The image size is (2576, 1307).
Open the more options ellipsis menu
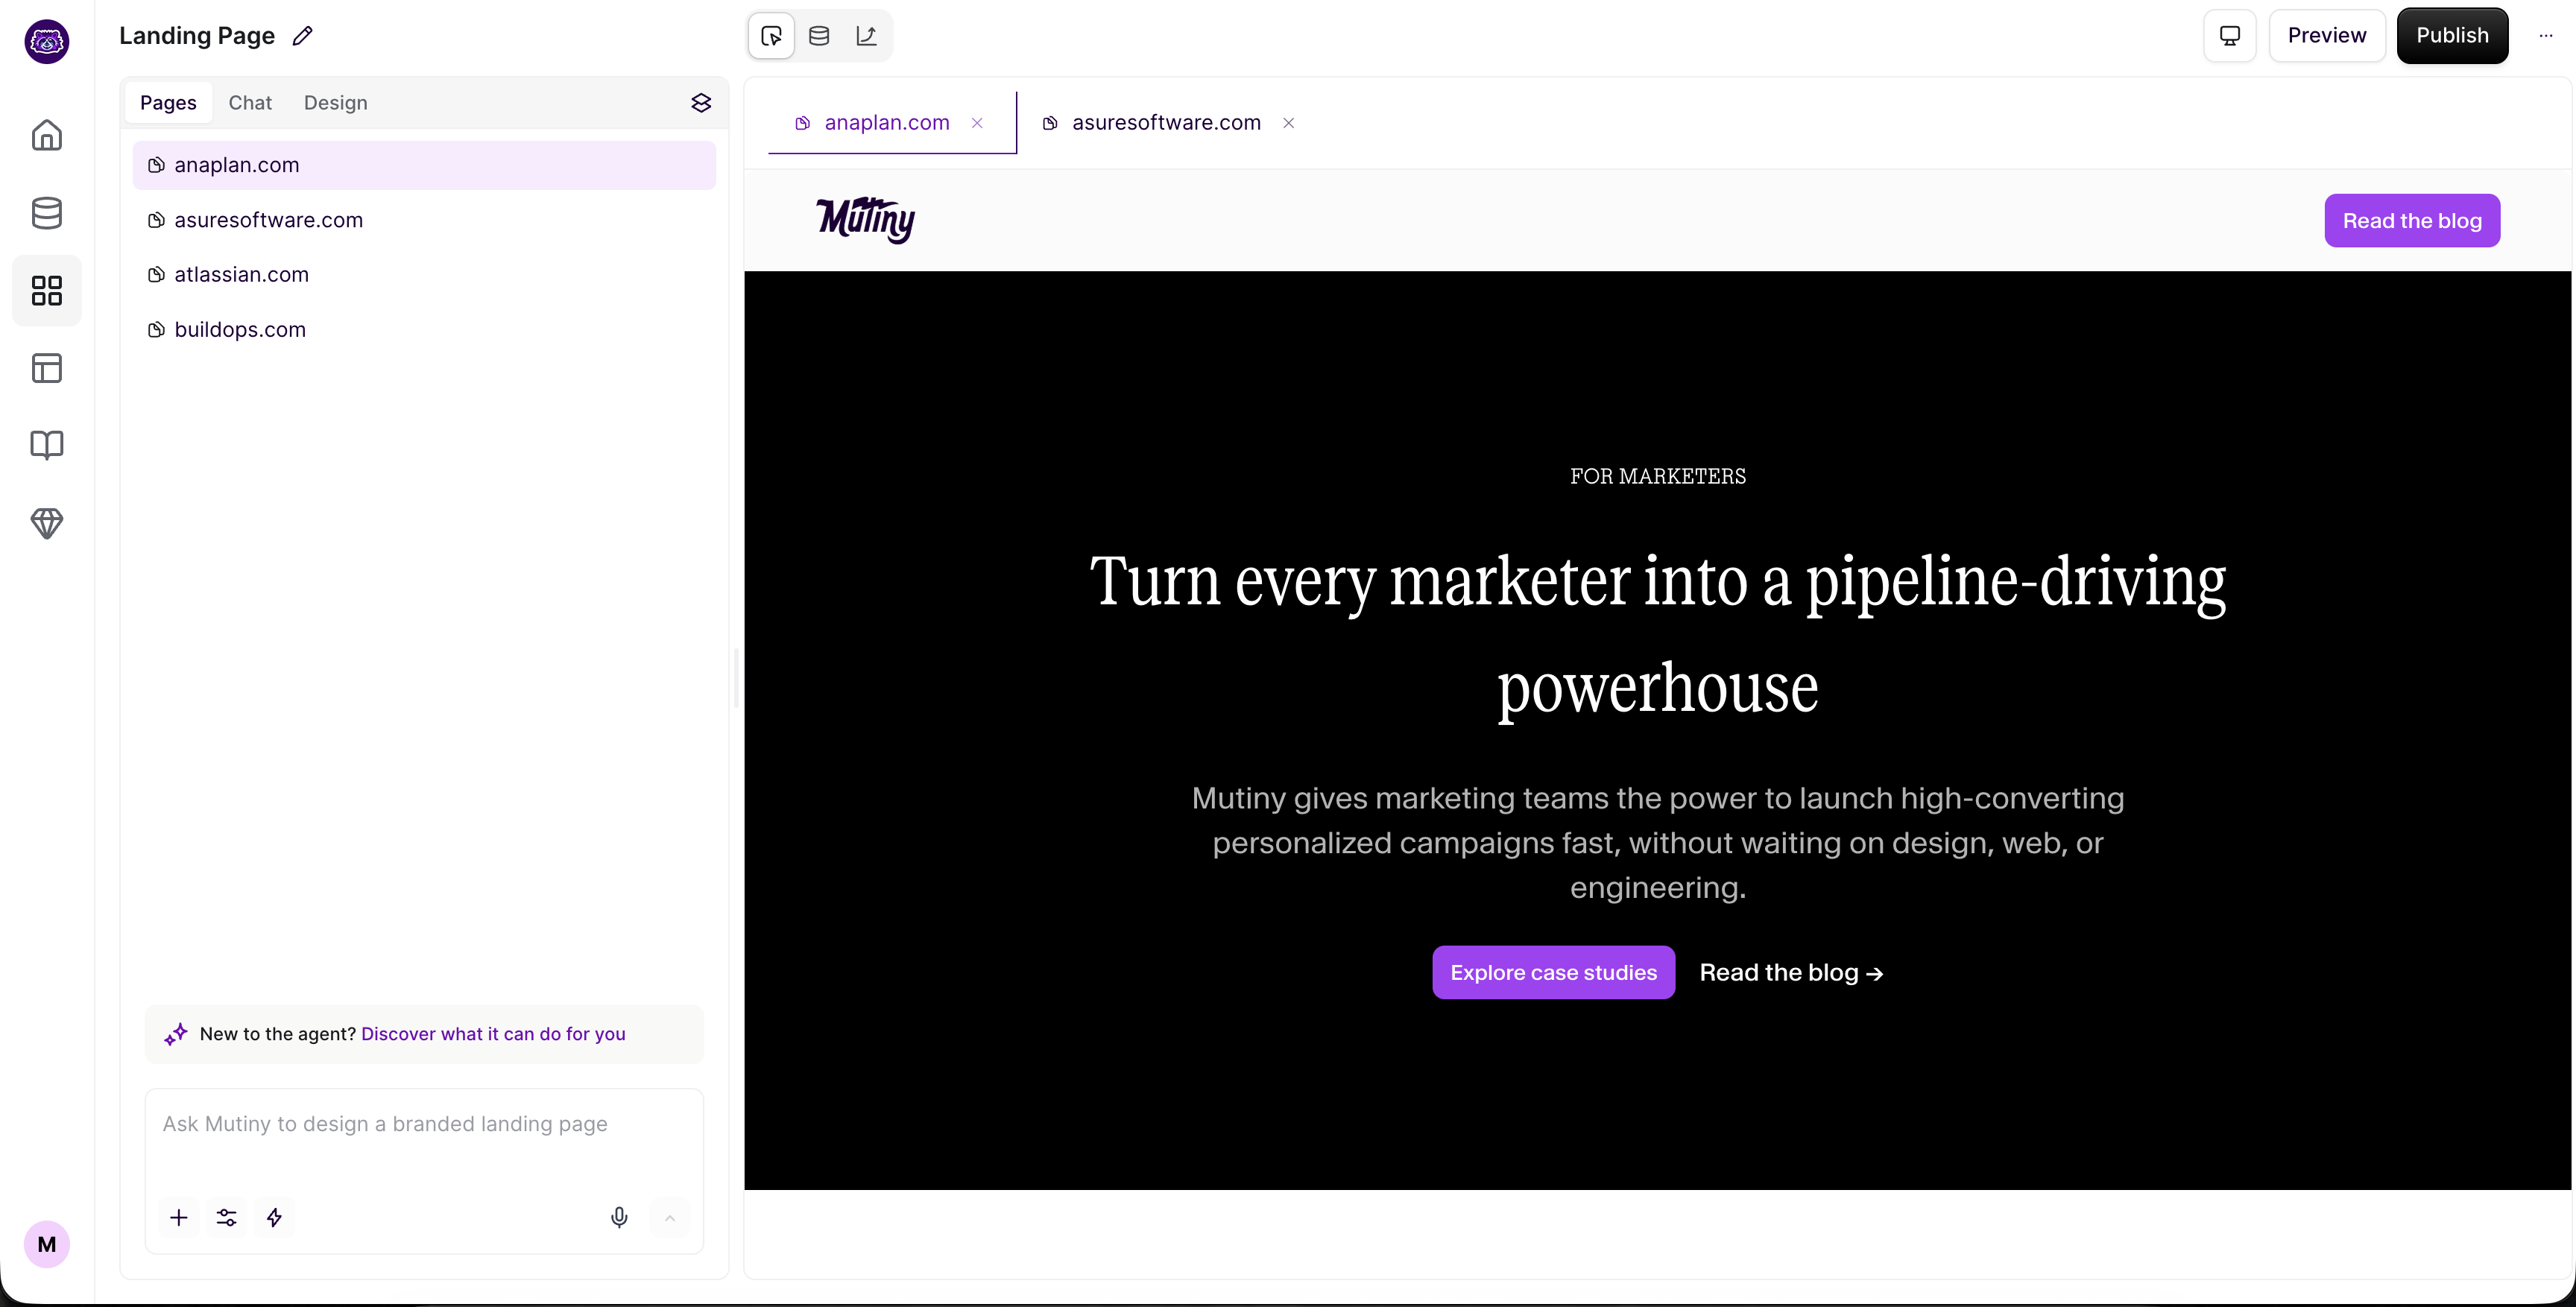[x=2546, y=36]
